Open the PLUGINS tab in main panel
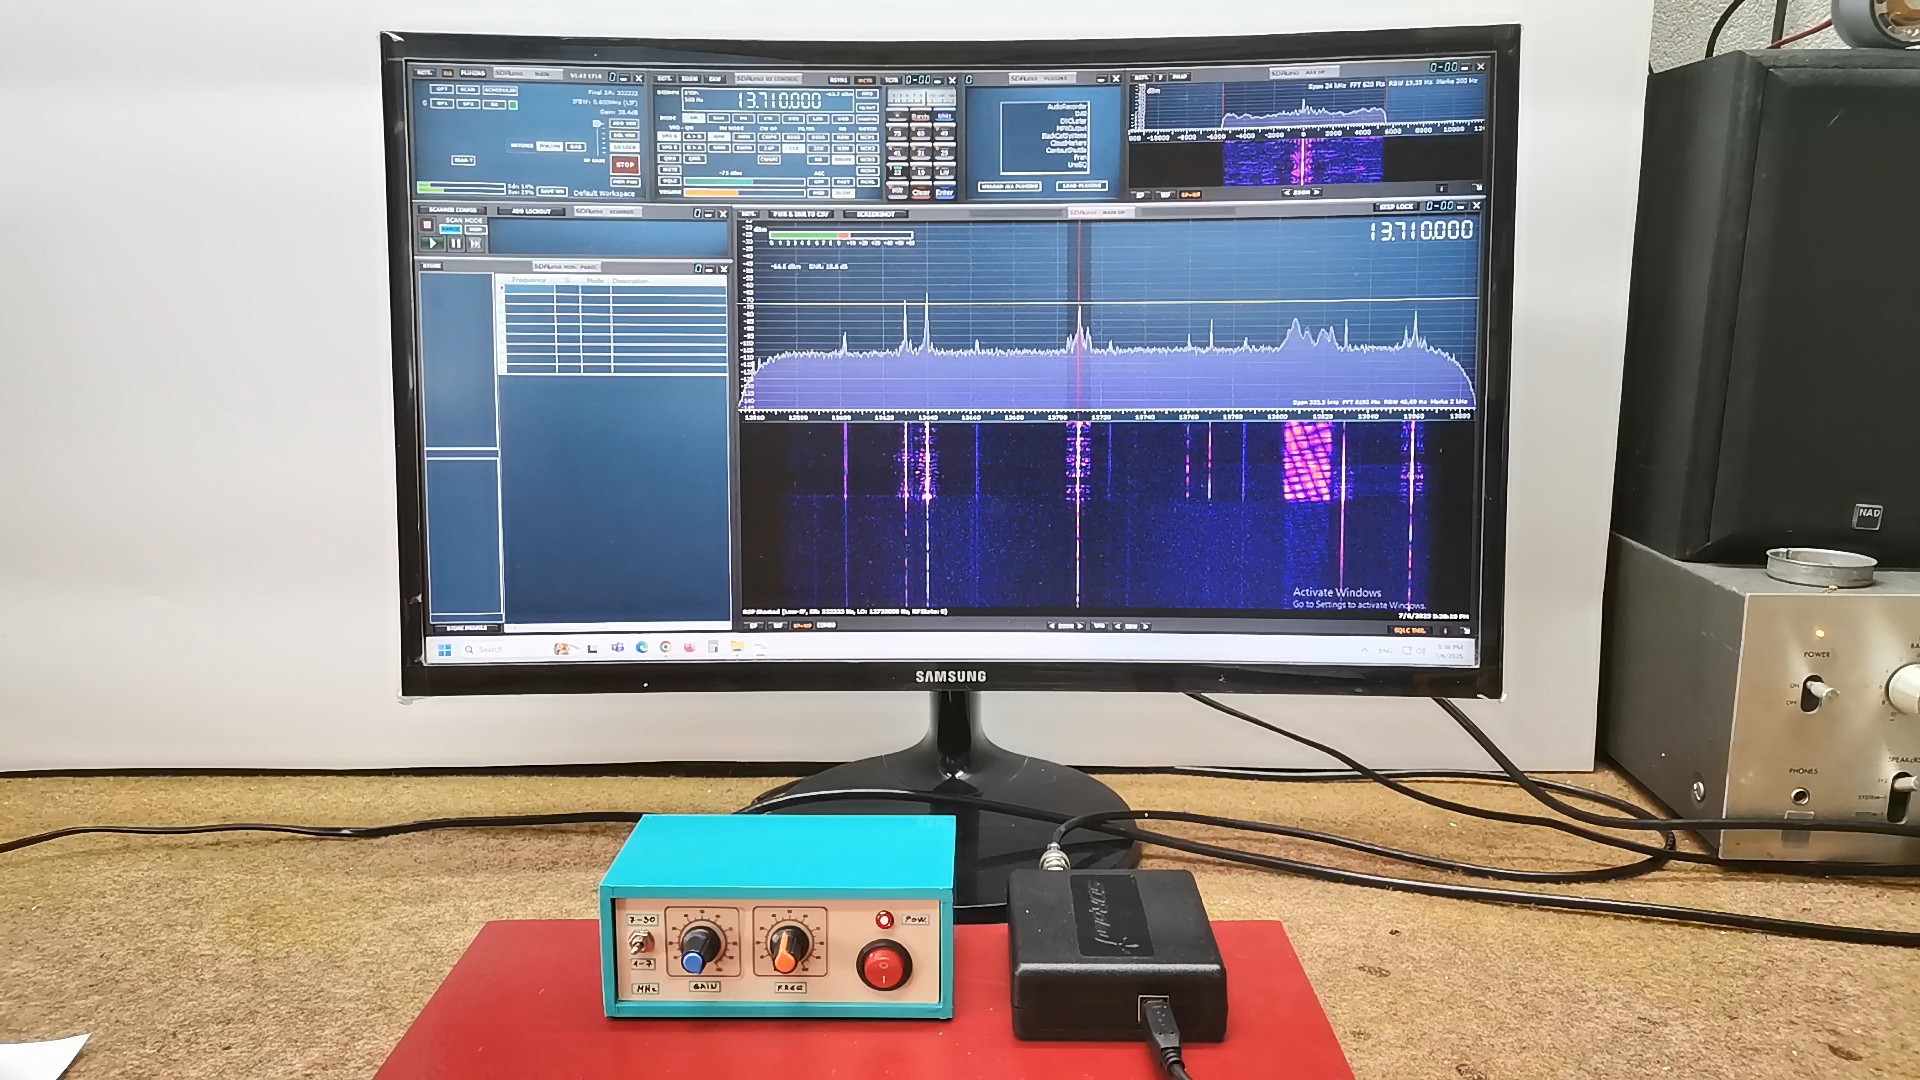The height and width of the screenshot is (1080, 1920). point(473,73)
